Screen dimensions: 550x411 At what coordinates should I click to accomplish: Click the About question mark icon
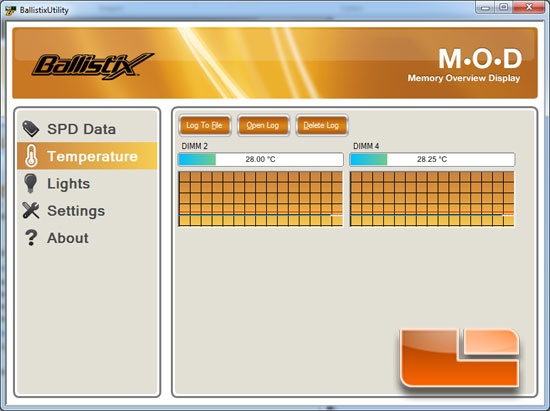click(x=31, y=237)
